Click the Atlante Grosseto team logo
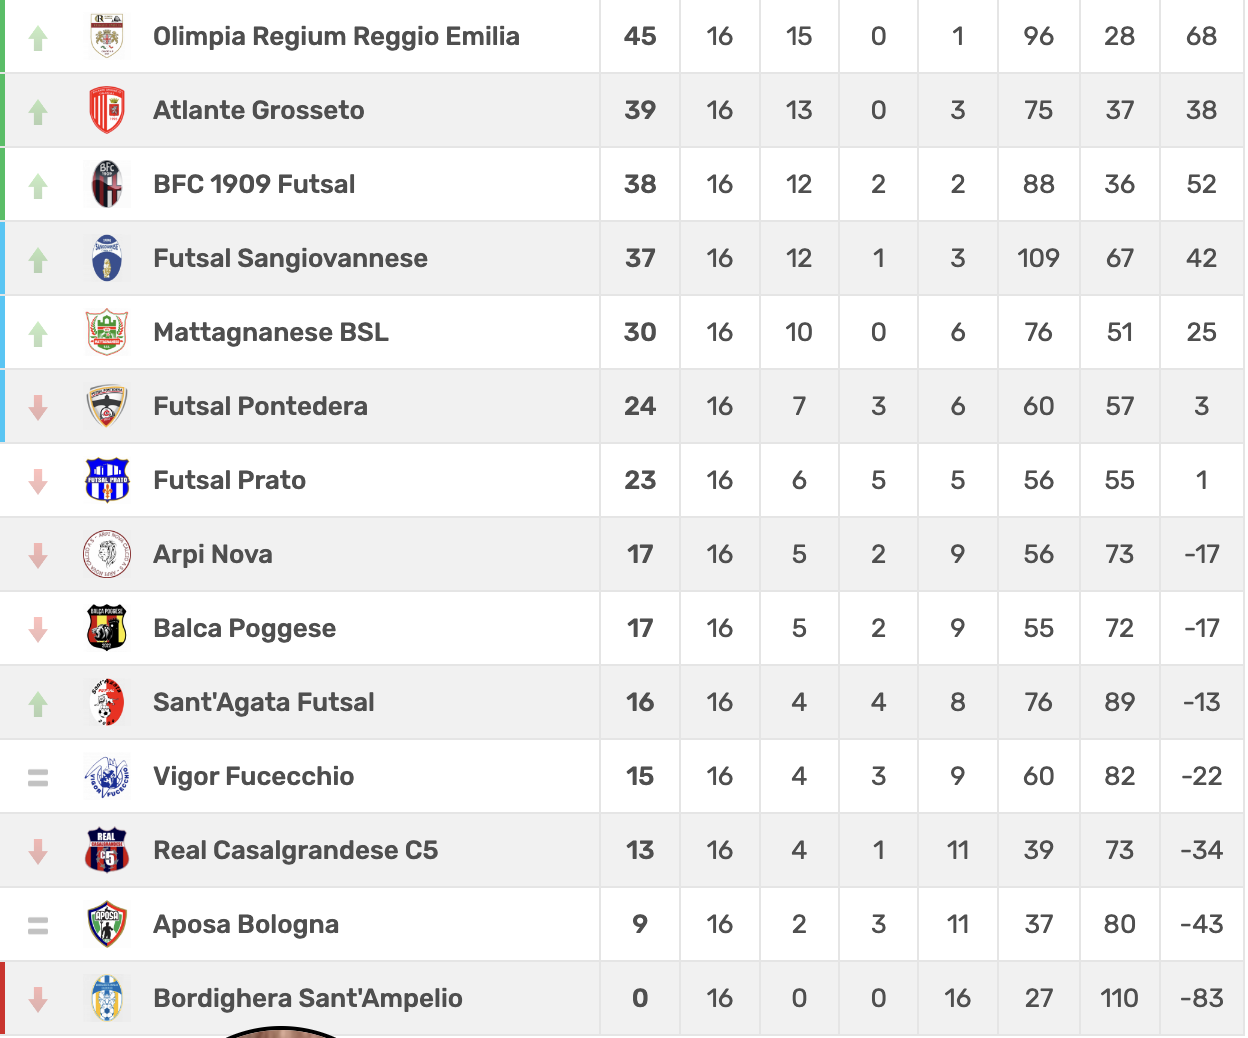 107,110
